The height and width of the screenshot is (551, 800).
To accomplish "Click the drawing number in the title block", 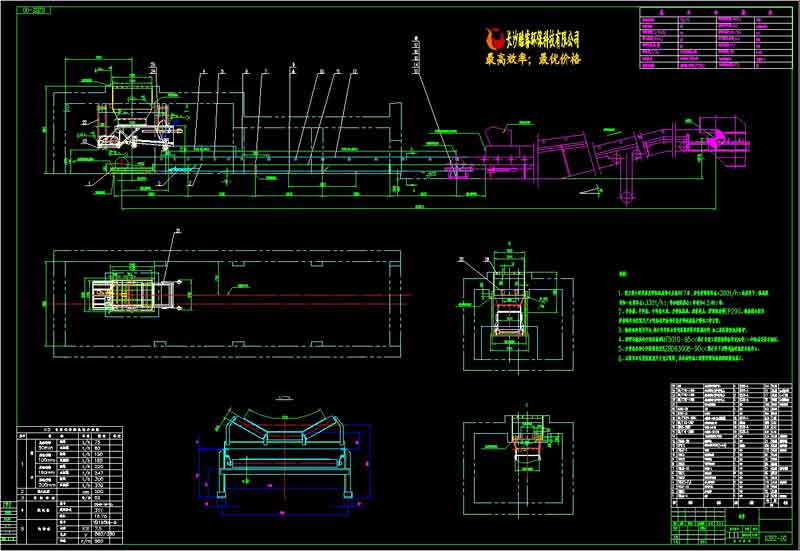I will coord(772,536).
